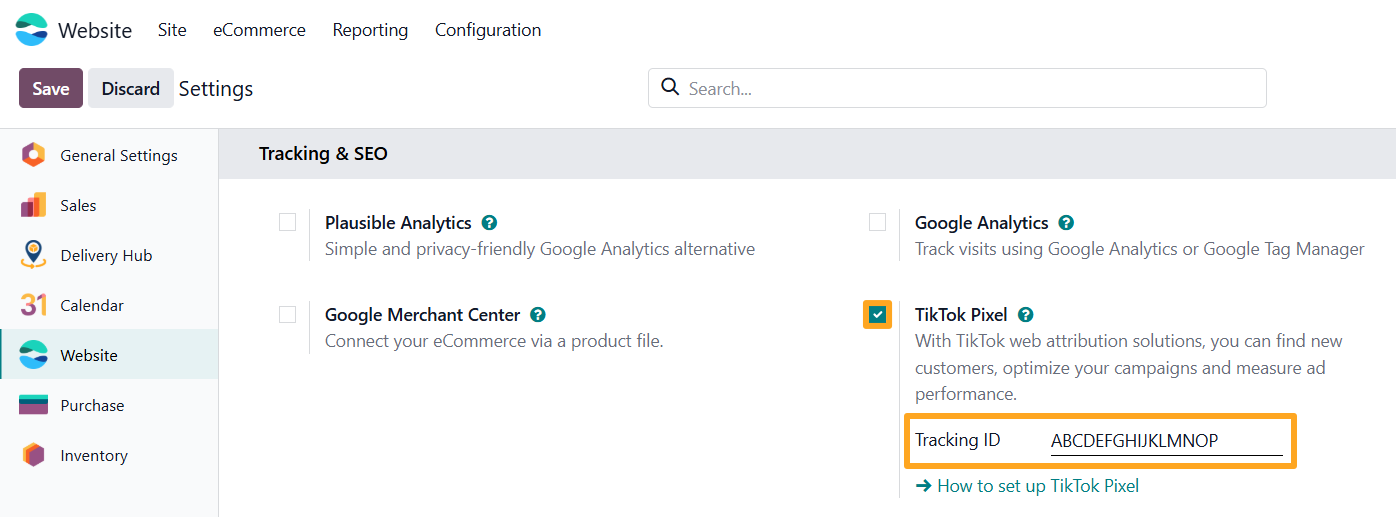The width and height of the screenshot is (1396, 517).
Task: Click the Calendar 31 icon
Action: [x=33, y=305]
